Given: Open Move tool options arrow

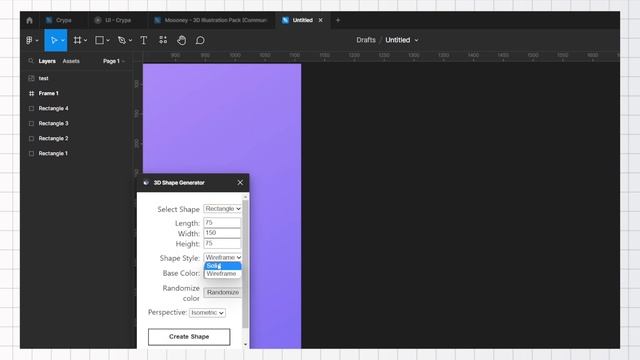Looking at the screenshot, I should (63, 40).
